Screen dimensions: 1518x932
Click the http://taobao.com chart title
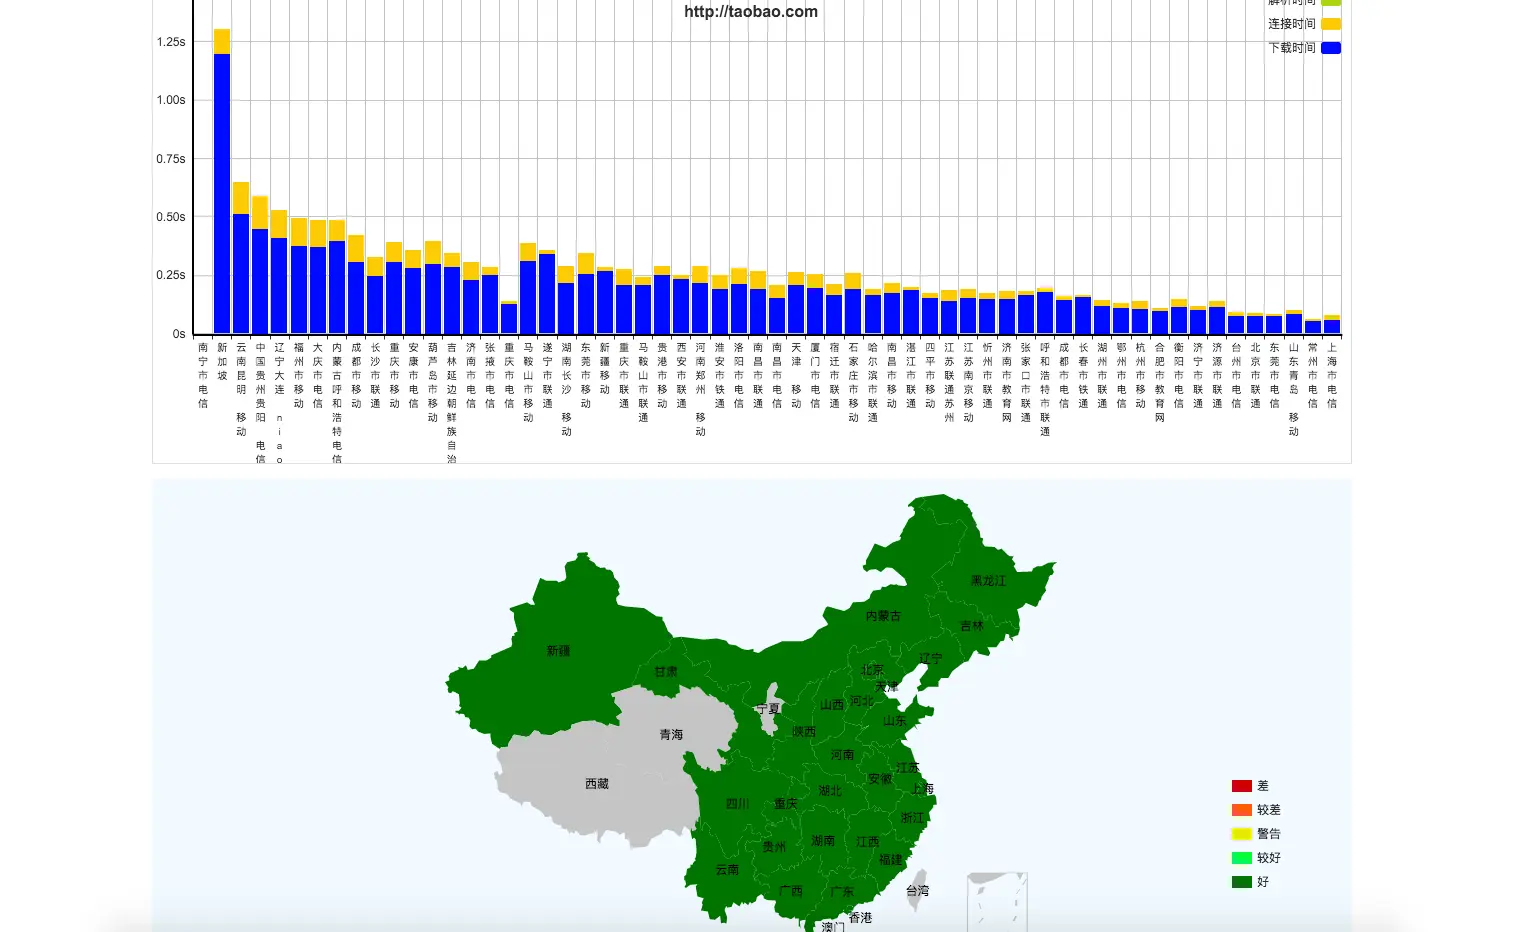click(x=751, y=12)
